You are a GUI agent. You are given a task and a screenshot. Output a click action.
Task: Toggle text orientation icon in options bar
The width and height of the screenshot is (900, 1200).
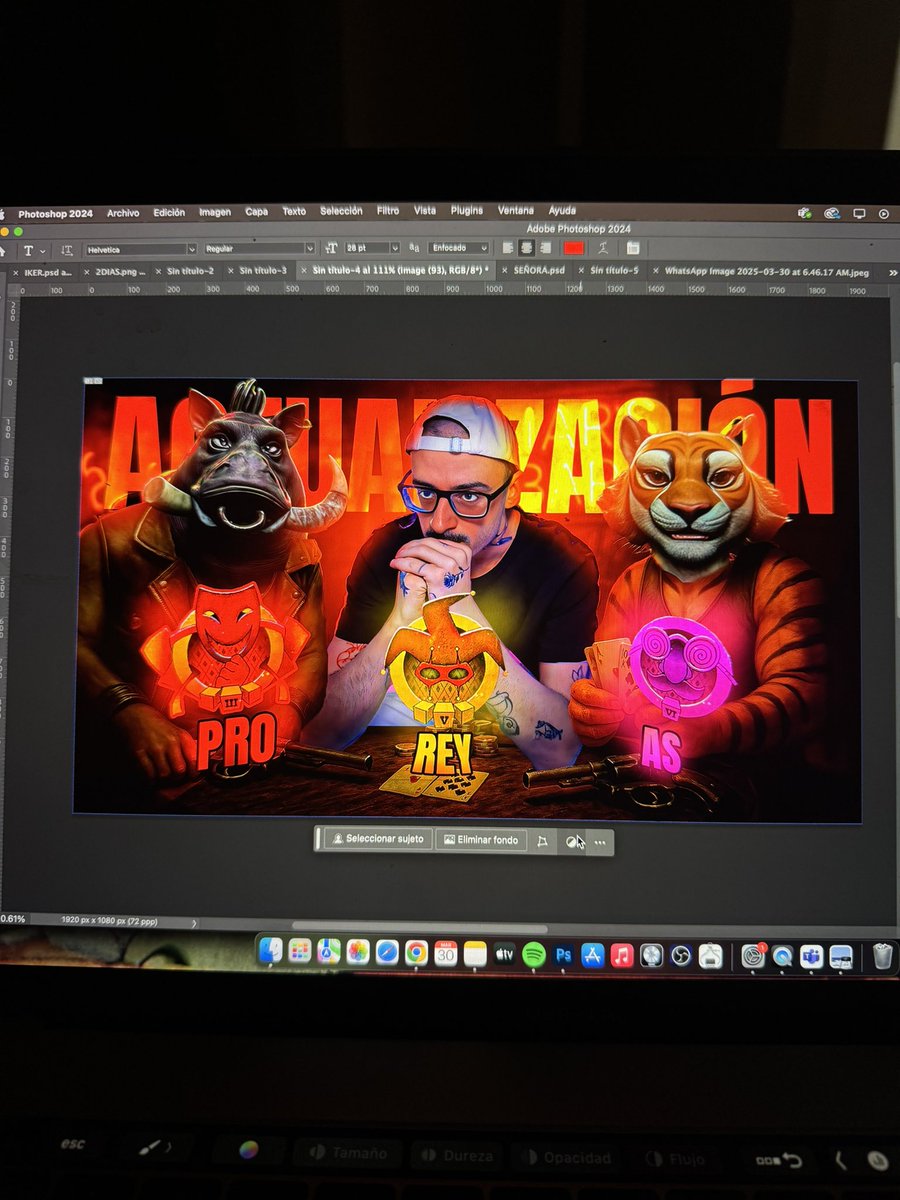[x=67, y=249]
